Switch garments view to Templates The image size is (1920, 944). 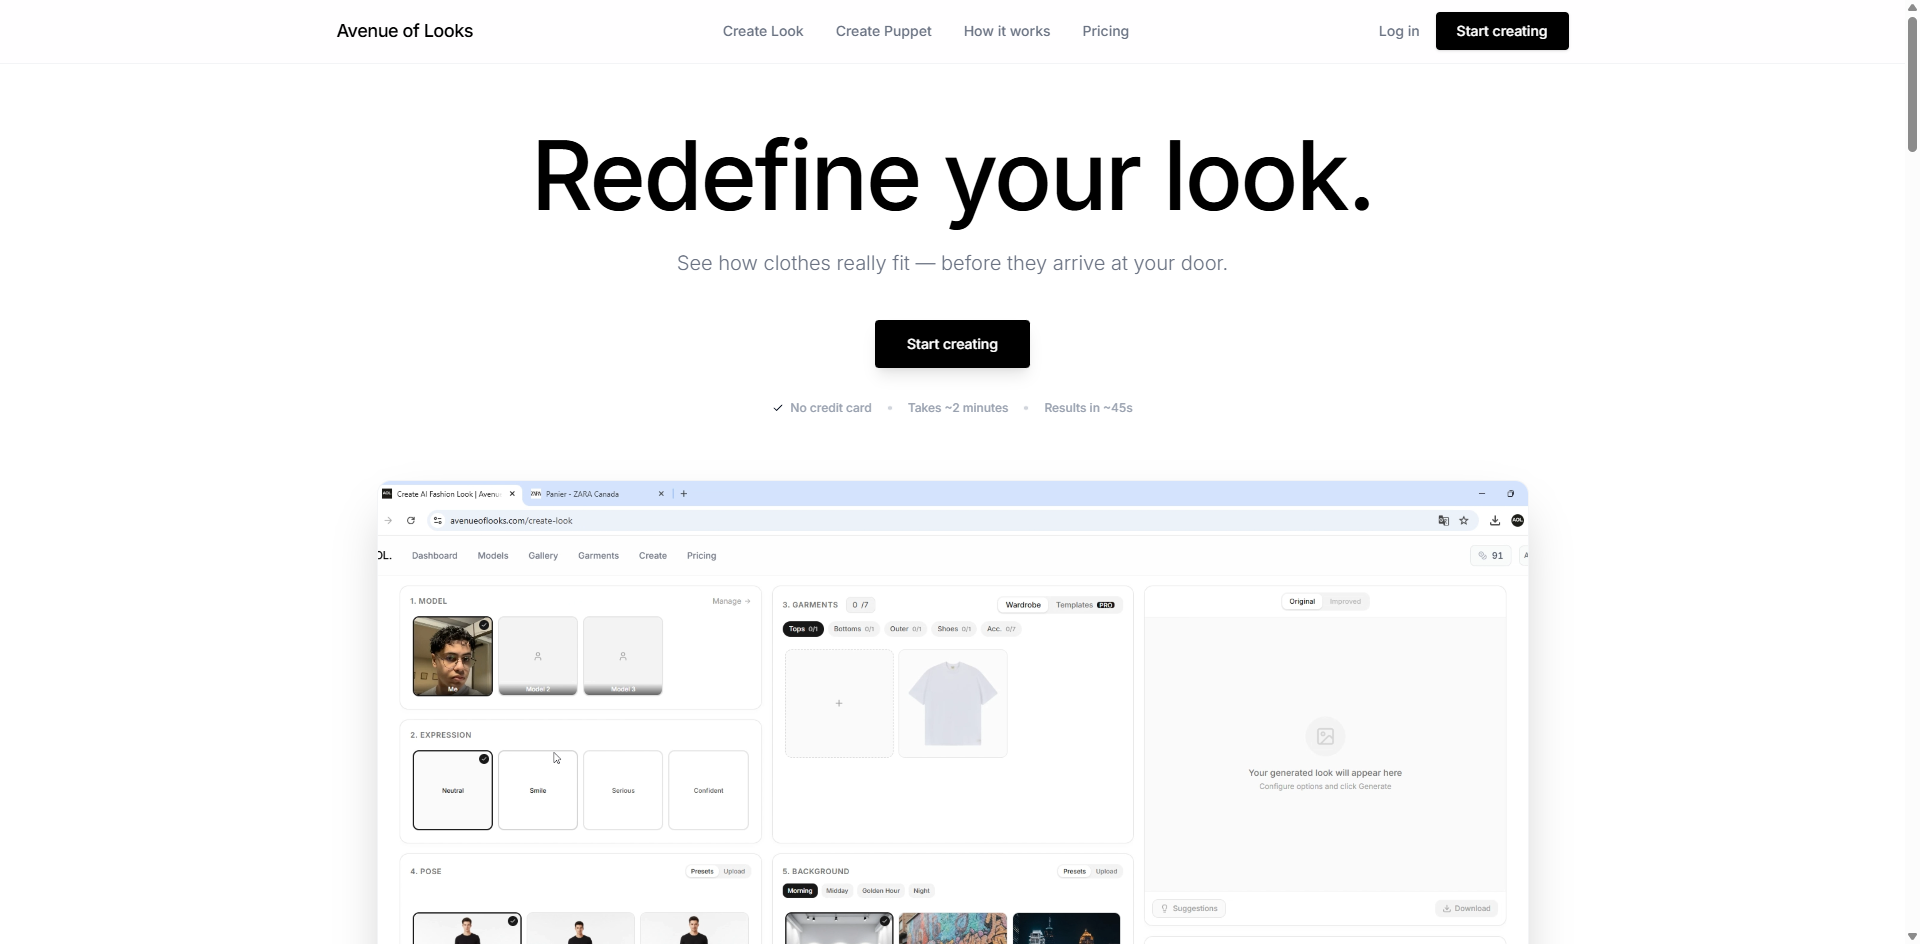click(x=1073, y=604)
